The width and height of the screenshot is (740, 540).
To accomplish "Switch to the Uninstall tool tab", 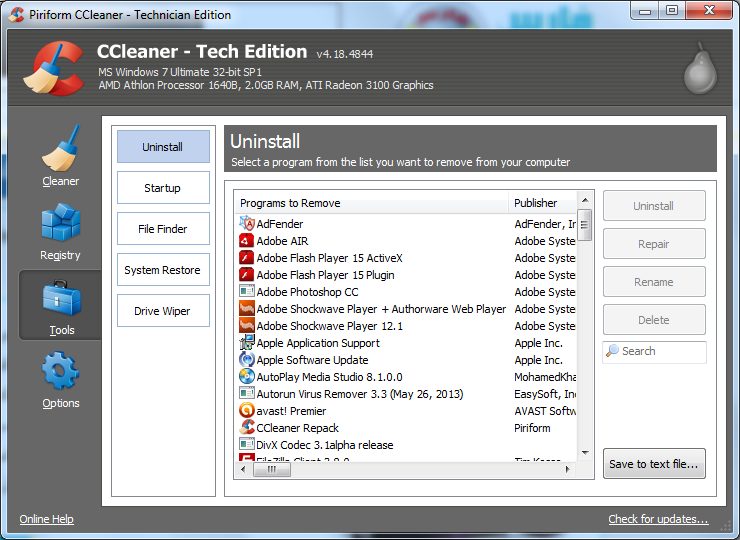I will click(163, 147).
